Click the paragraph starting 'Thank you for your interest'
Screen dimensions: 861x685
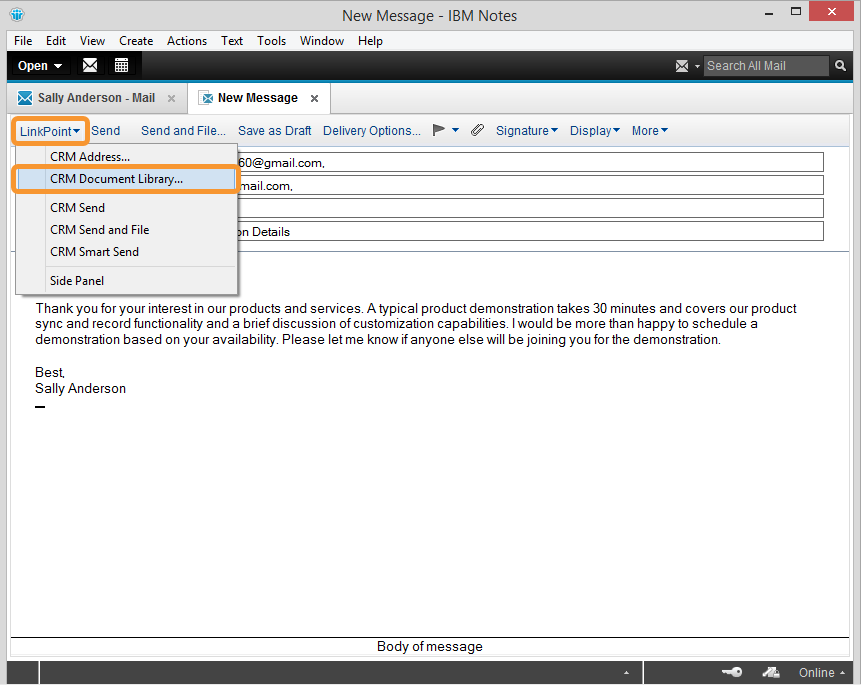(x=416, y=324)
